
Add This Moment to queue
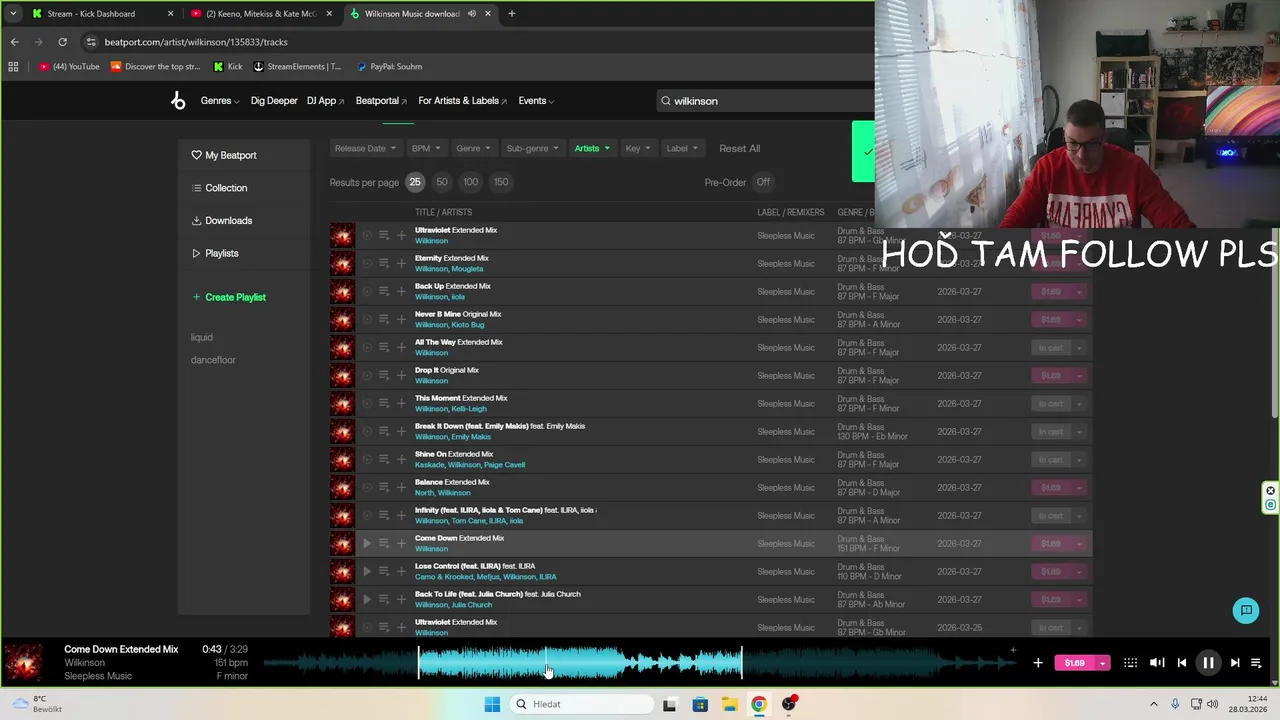[383, 403]
